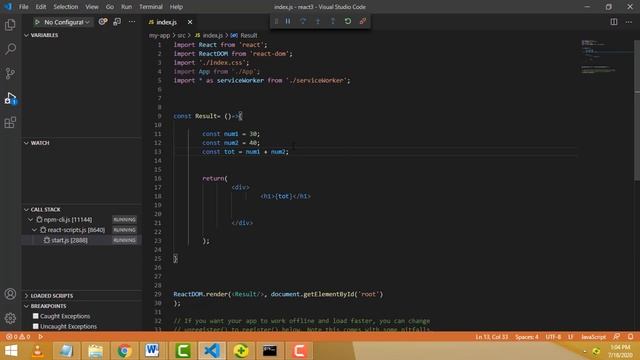The image size is (640, 360).
Task: Split the editor to the right
Action: (614, 22)
